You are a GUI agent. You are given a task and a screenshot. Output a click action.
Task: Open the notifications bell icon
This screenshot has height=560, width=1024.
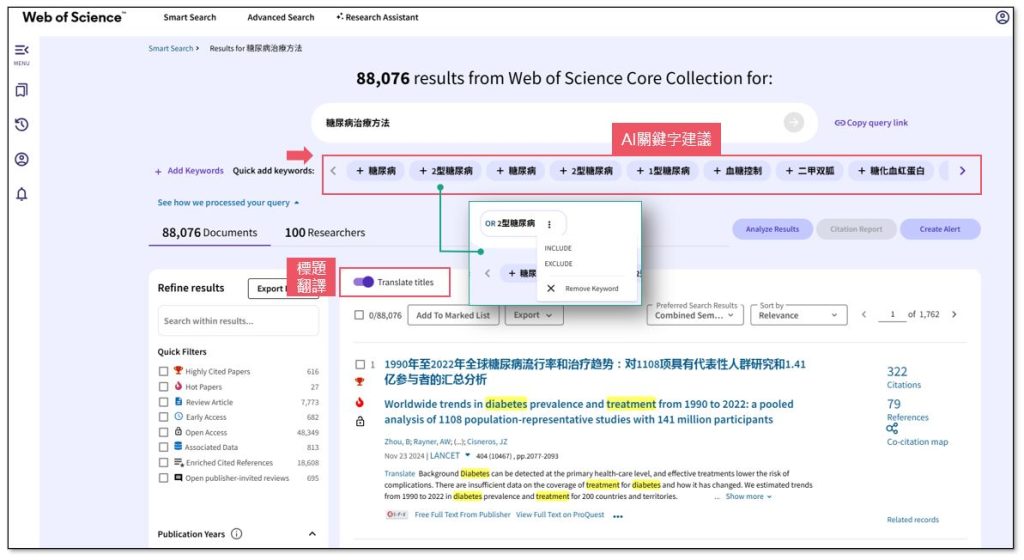[x=21, y=194]
